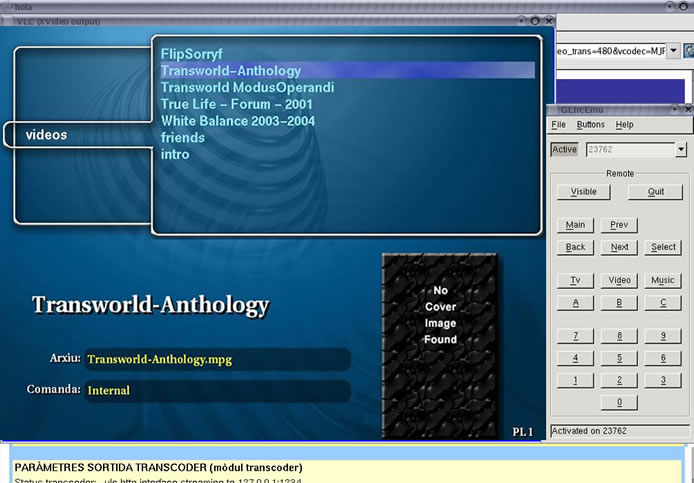Click the 23762 port input field
This screenshot has height=483, width=694.
pos(631,150)
